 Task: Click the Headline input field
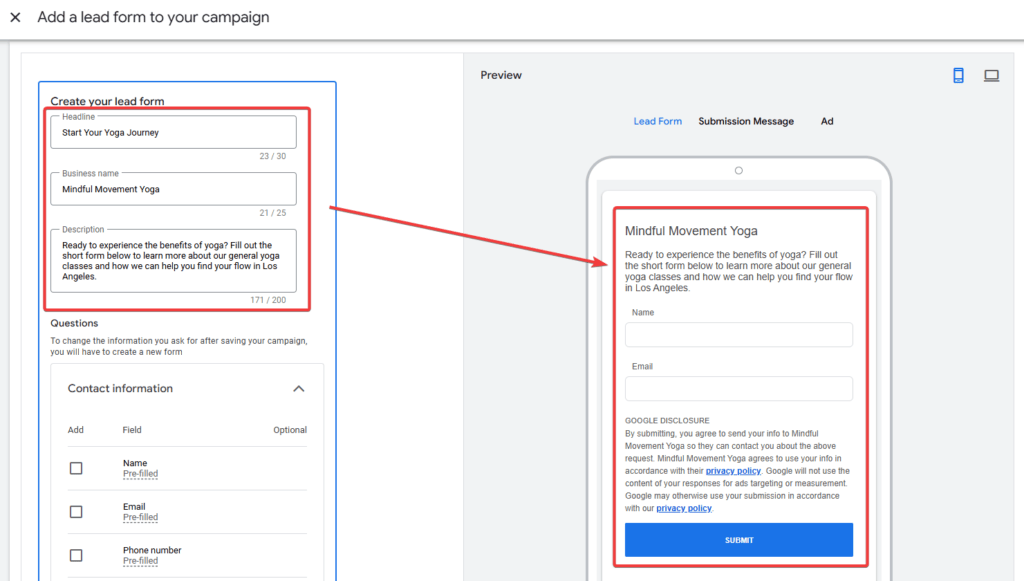click(174, 133)
